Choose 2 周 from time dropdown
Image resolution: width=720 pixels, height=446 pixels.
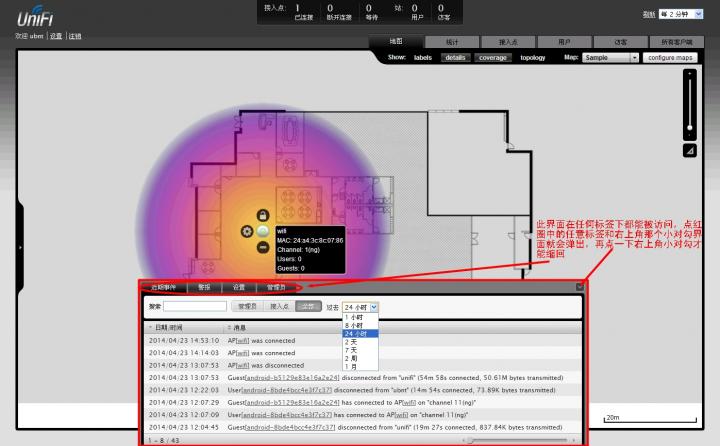[360, 358]
